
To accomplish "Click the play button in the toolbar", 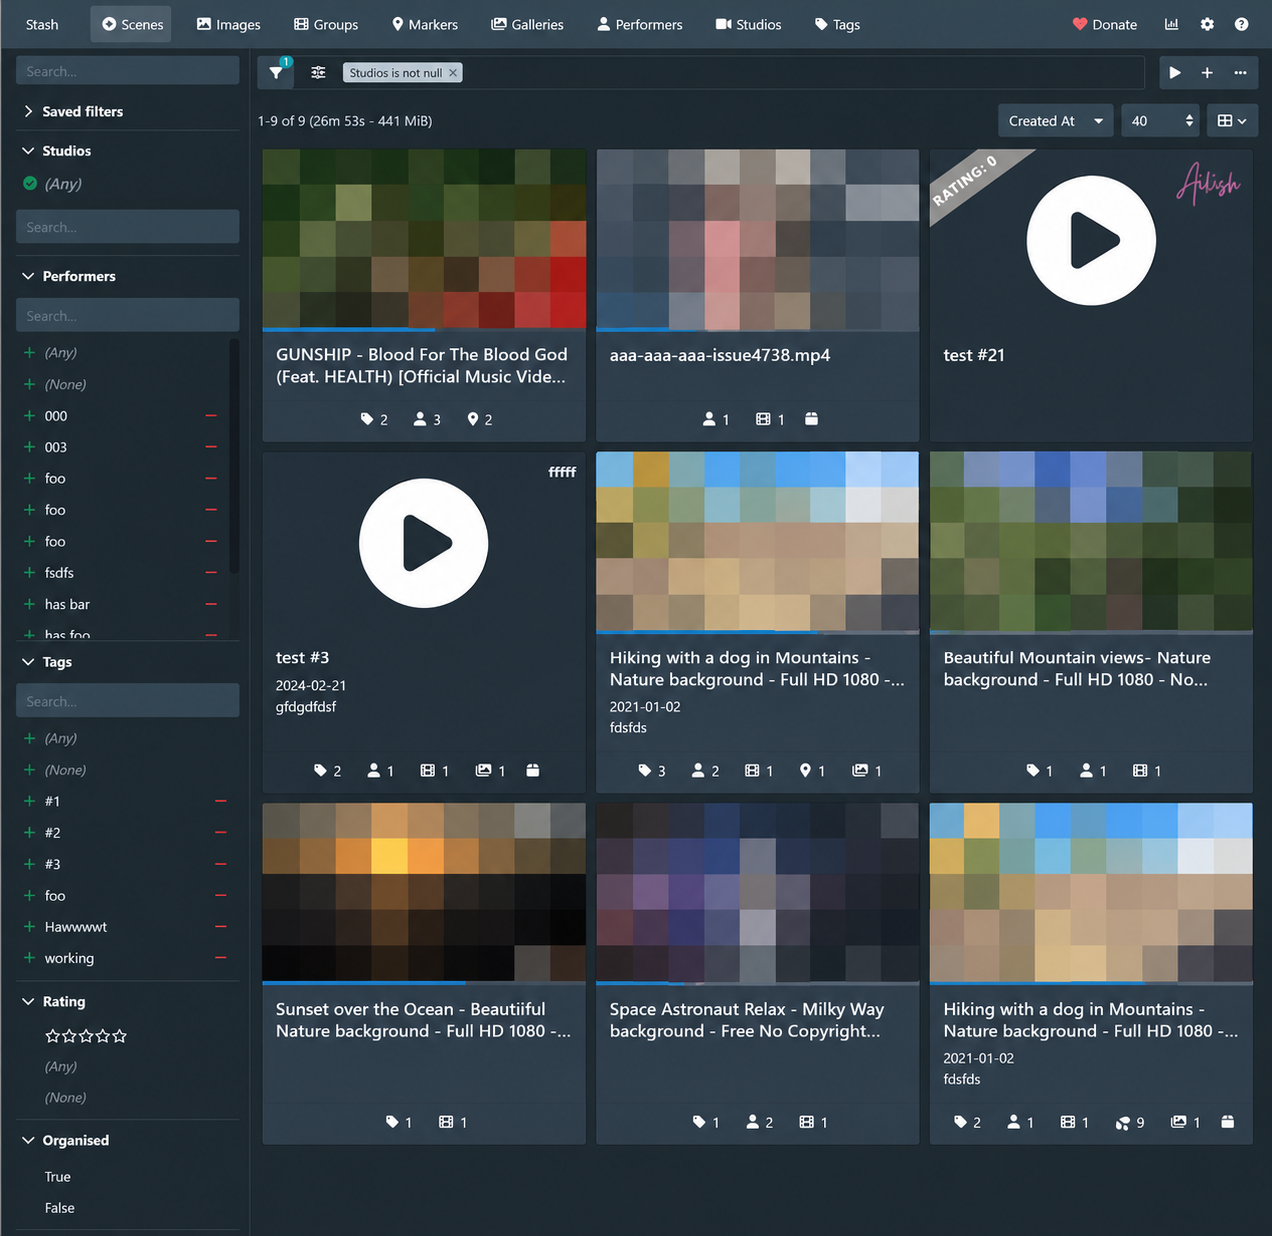I will (x=1175, y=73).
